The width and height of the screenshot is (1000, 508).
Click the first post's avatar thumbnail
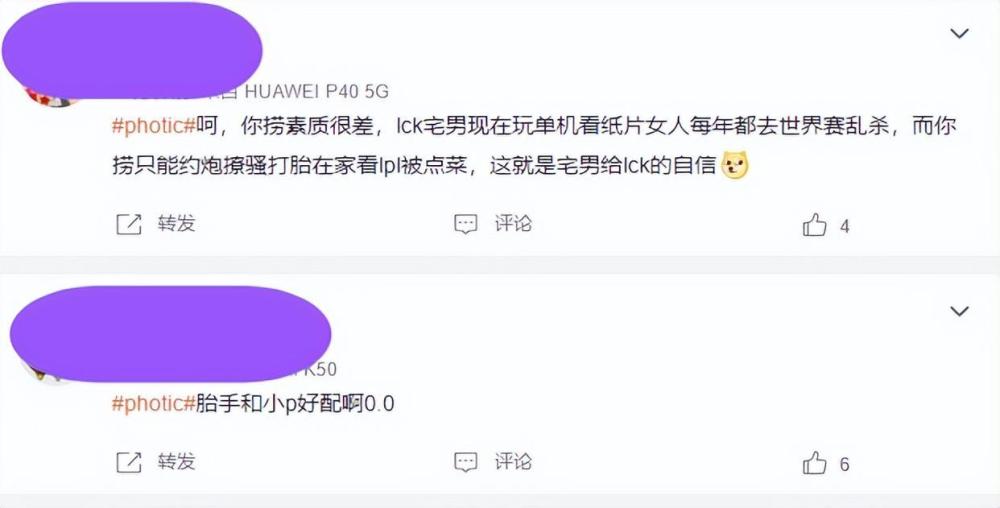(51, 97)
